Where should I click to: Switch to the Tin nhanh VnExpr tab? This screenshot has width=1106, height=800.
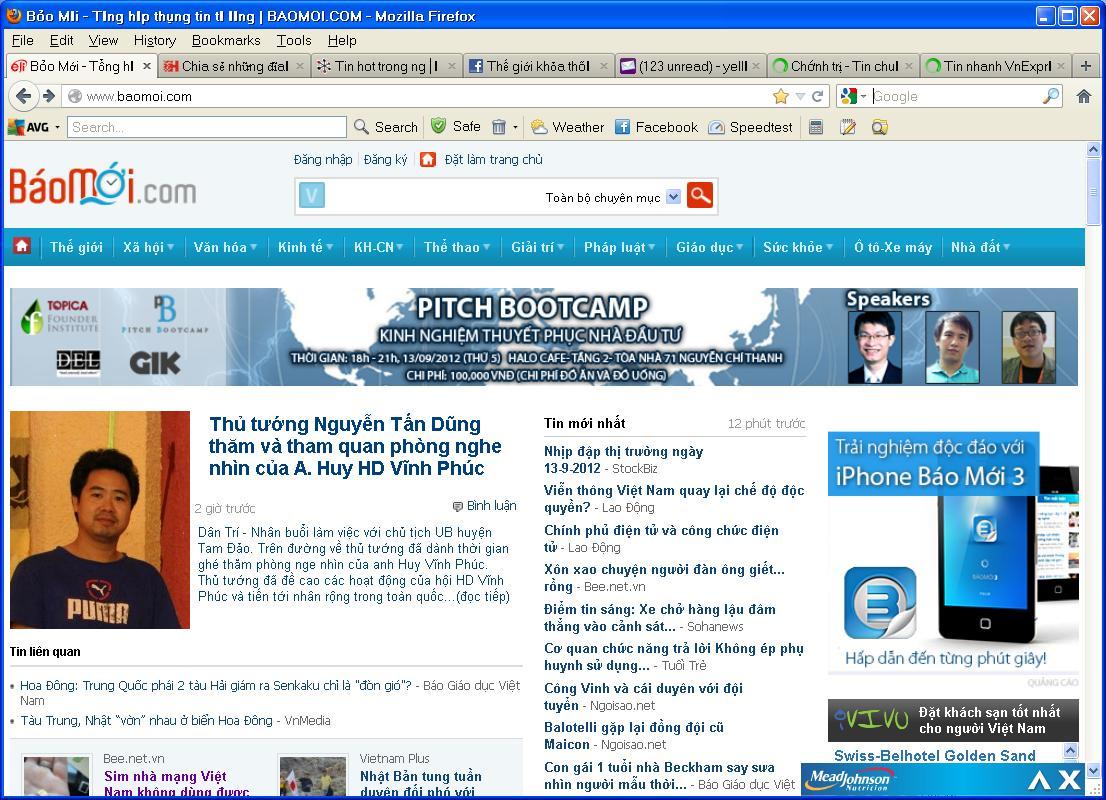[995, 66]
